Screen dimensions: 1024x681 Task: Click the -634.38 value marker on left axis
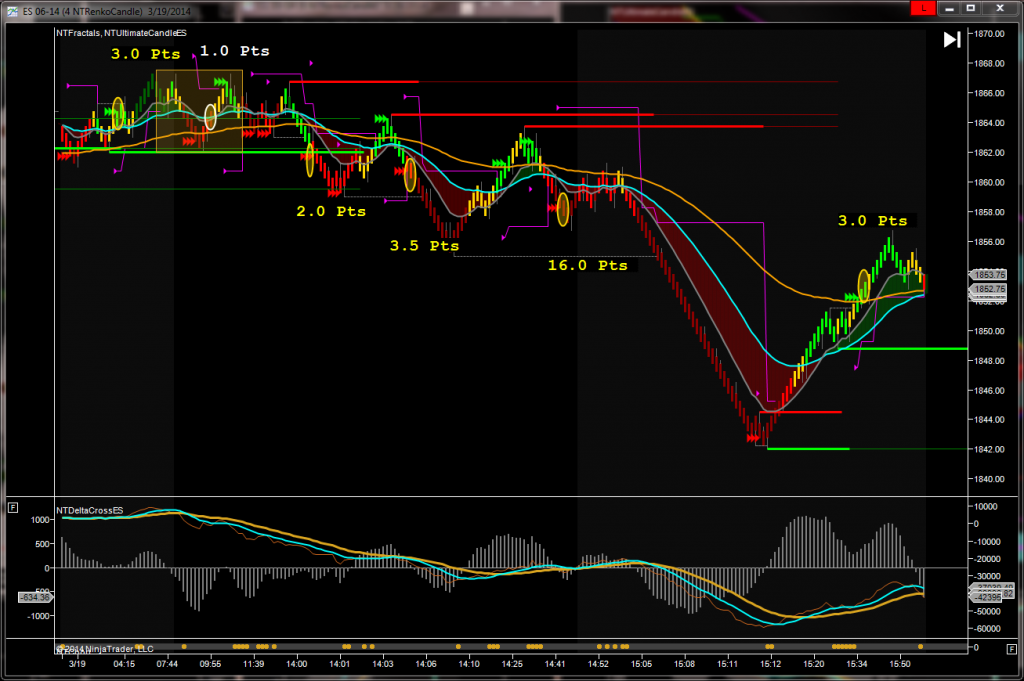coord(33,597)
